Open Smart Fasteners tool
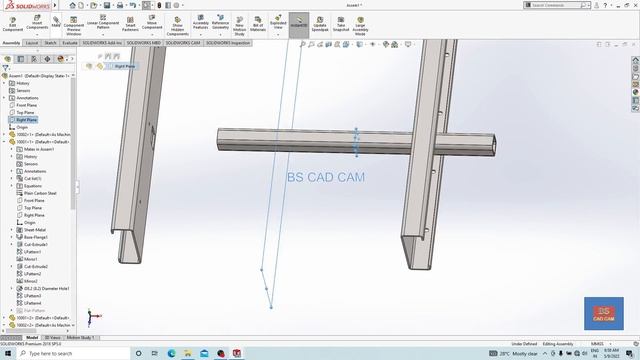The width and height of the screenshot is (640, 360). pos(130,24)
